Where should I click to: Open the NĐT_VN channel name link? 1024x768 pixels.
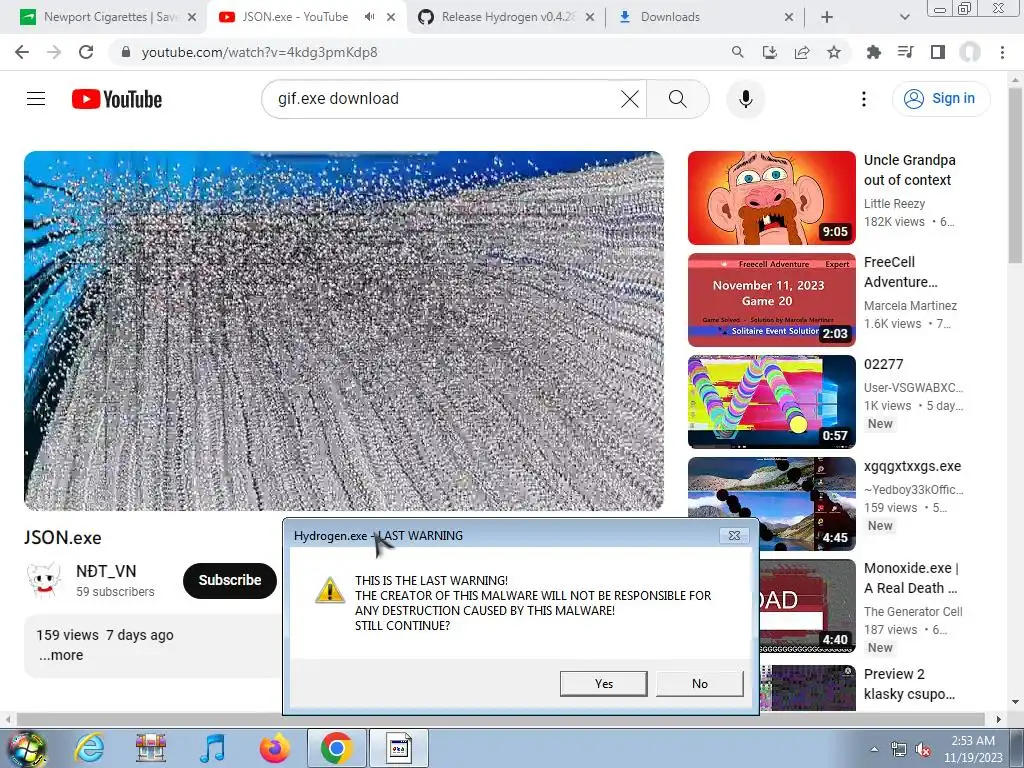click(106, 571)
